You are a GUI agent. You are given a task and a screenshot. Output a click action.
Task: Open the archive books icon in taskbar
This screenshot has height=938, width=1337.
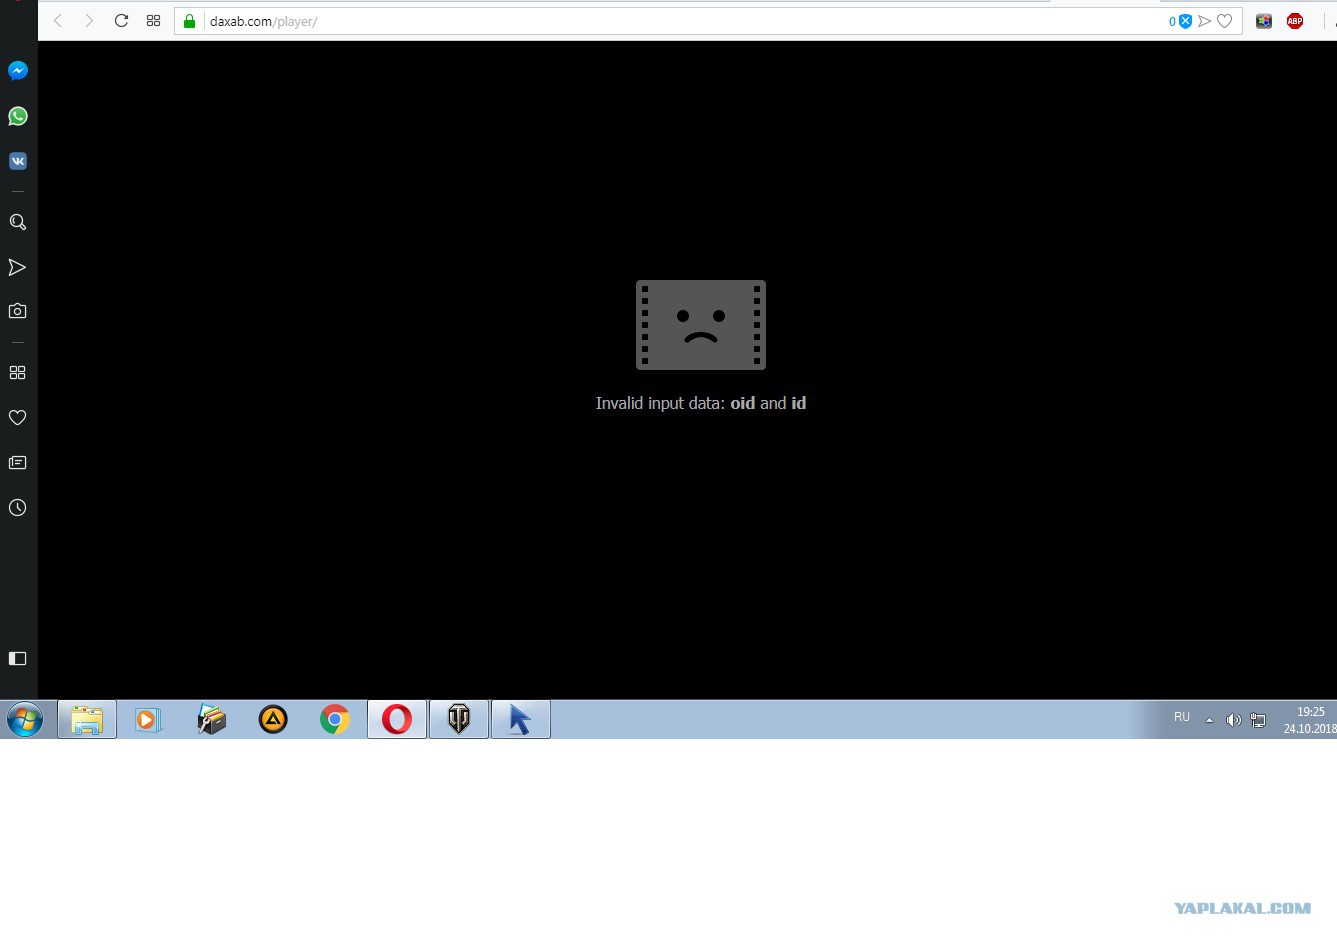[x=211, y=719]
